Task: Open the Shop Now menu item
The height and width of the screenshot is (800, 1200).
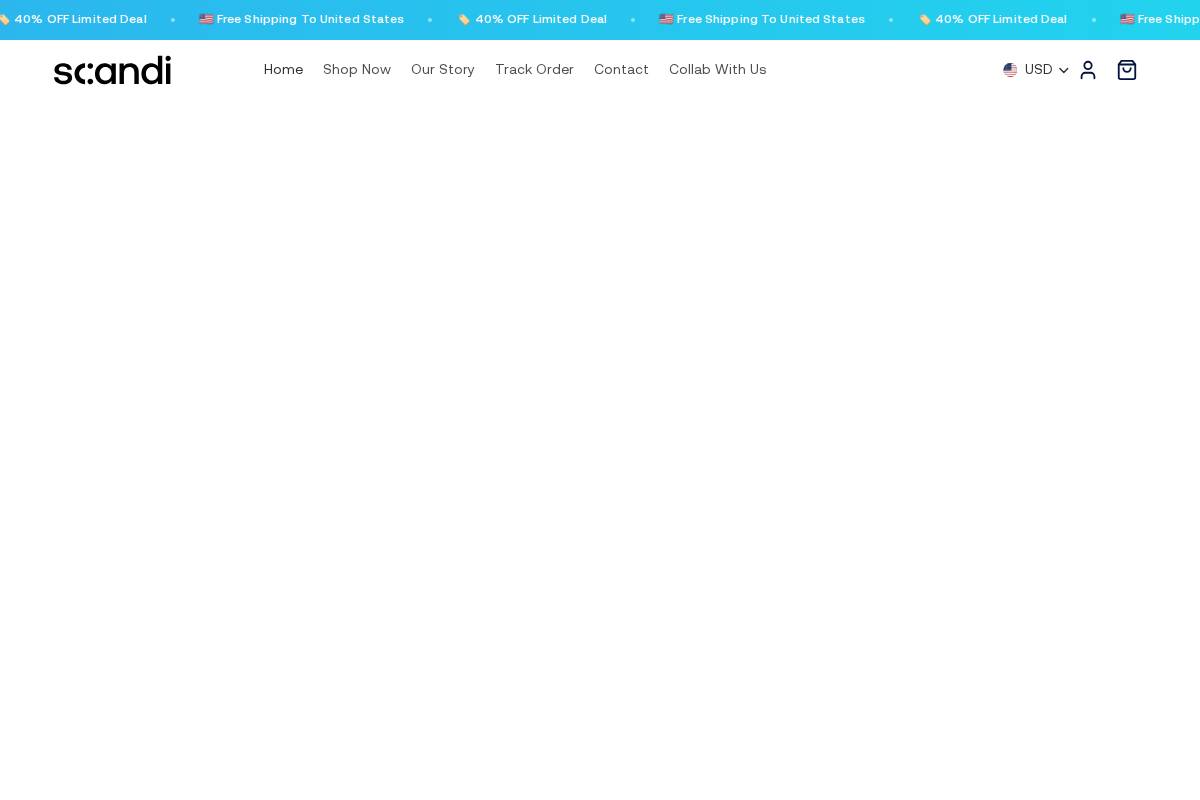Action: point(357,69)
